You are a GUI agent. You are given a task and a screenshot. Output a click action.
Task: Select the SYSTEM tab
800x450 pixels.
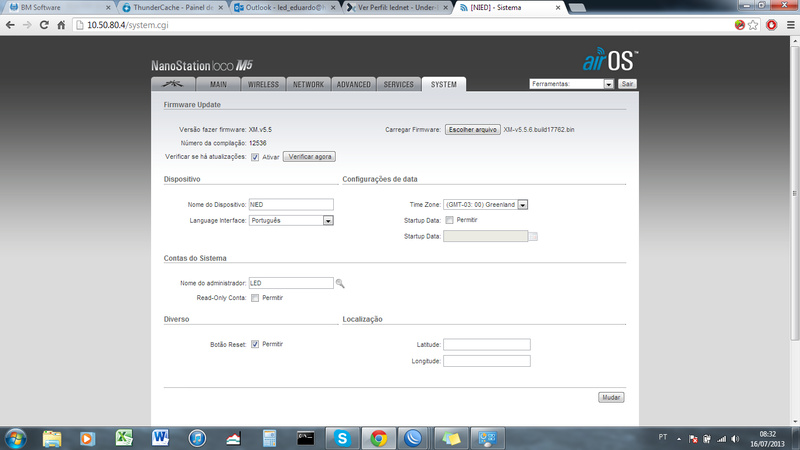pos(444,84)
